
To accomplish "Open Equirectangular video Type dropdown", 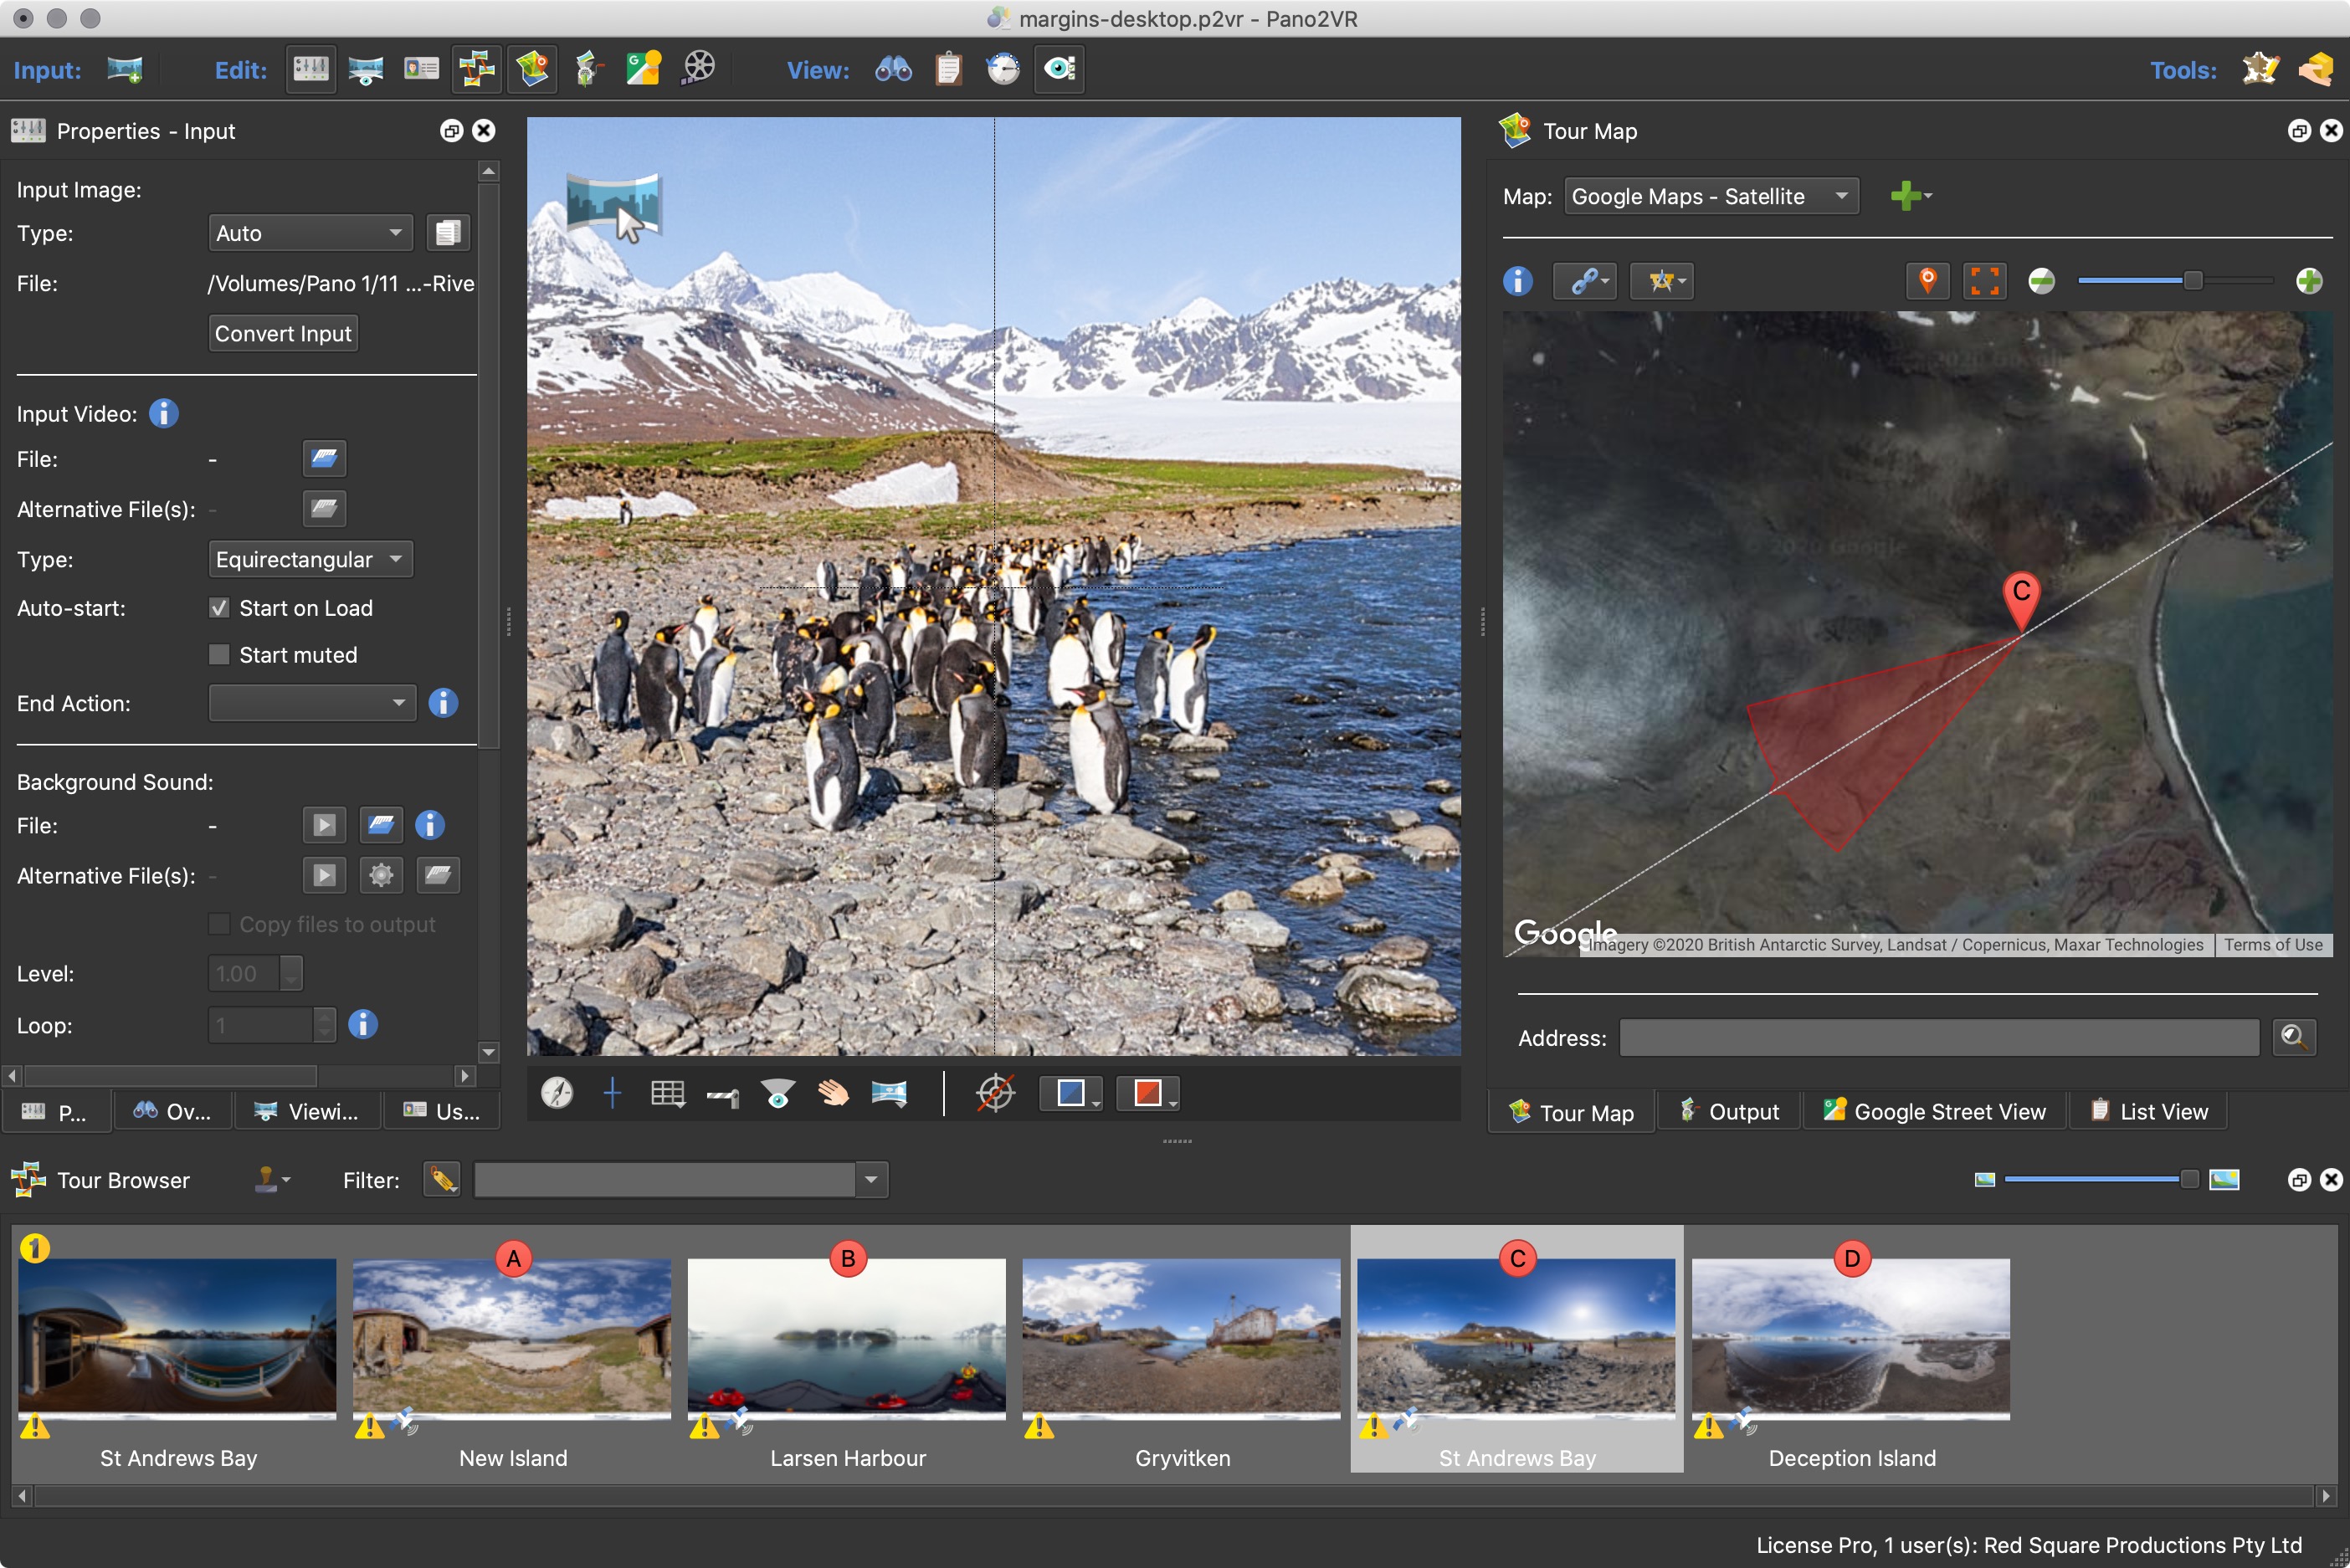I will 310,559.
